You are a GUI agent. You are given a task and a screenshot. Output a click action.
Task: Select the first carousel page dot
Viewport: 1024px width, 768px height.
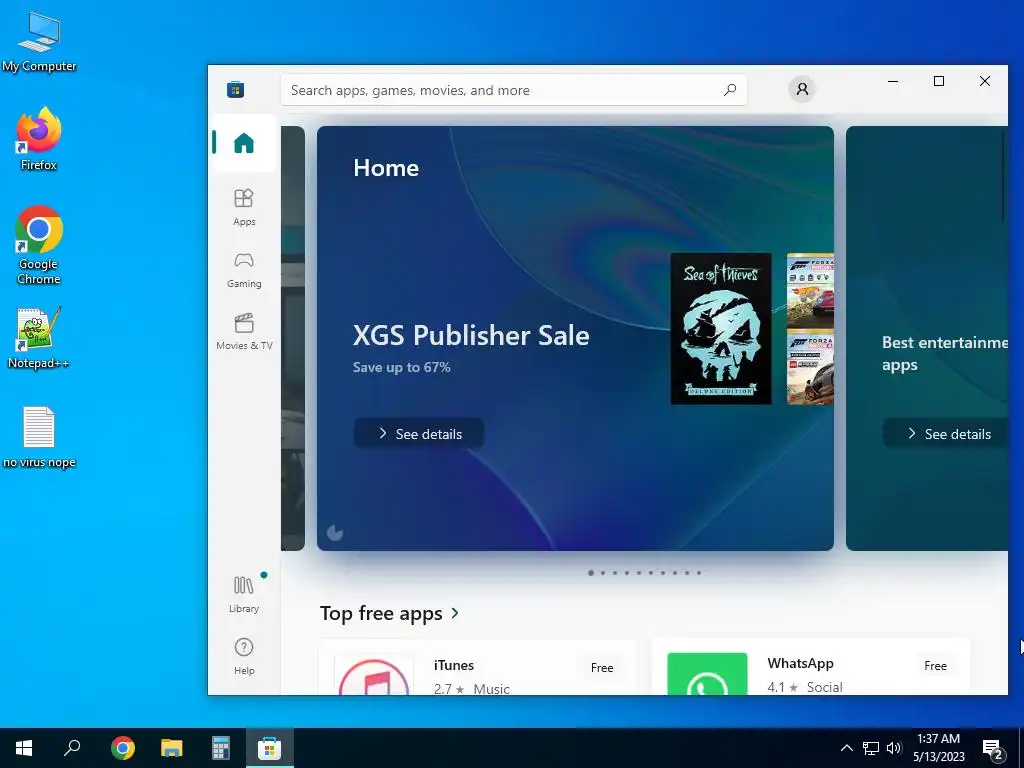click(590, 573)
